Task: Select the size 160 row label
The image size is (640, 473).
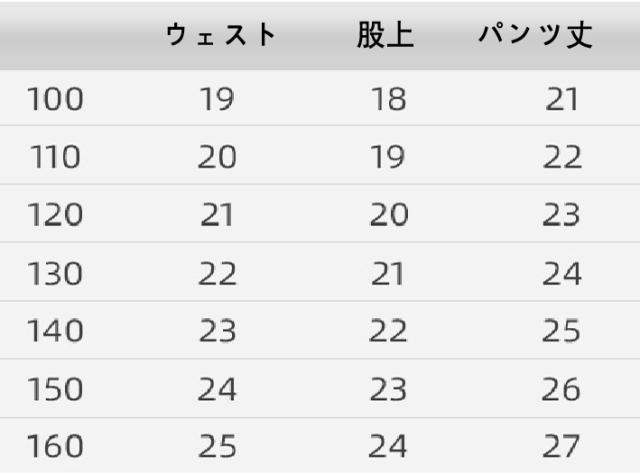Action: (x=55, y=446)
